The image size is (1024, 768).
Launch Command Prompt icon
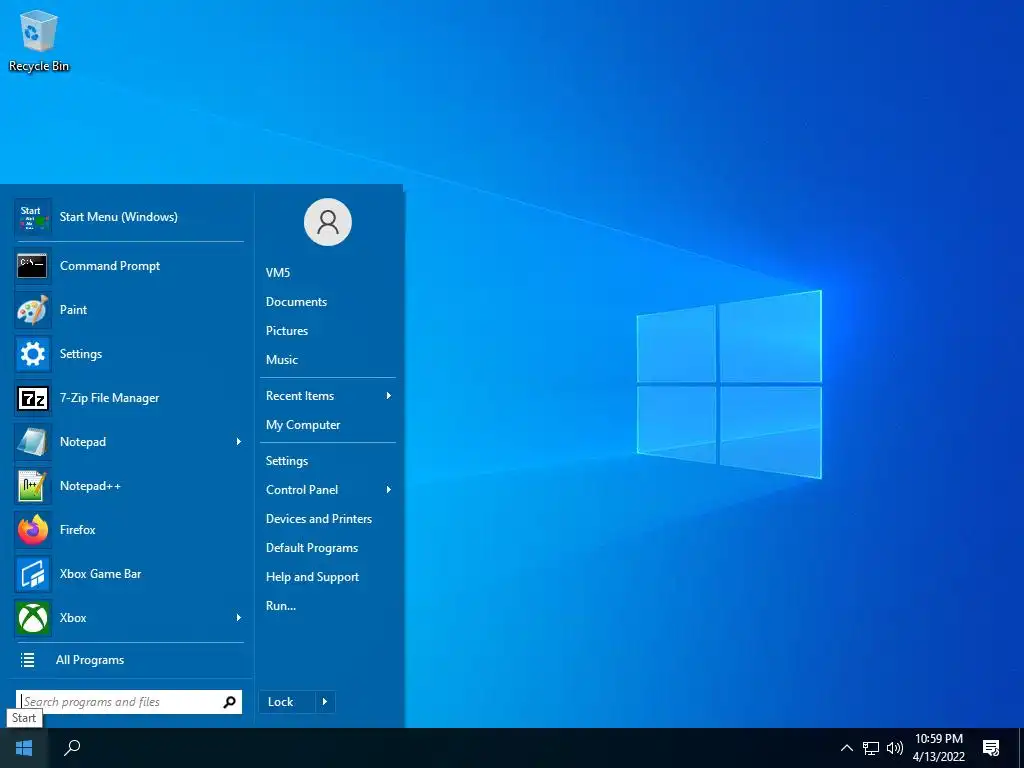33,266
